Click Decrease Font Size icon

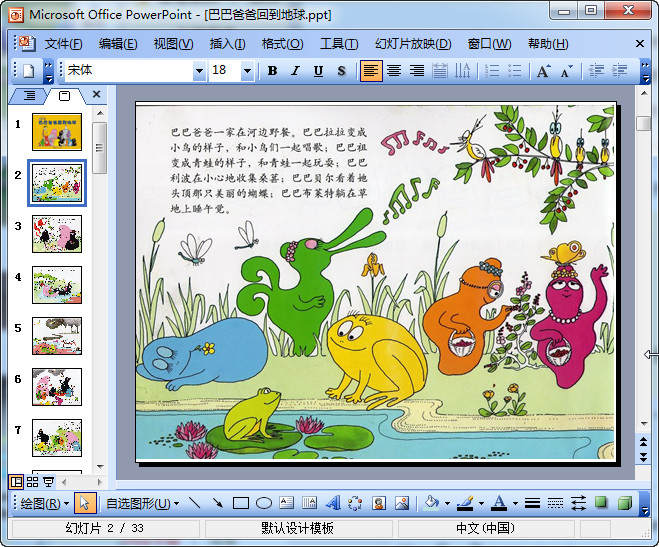567,71
